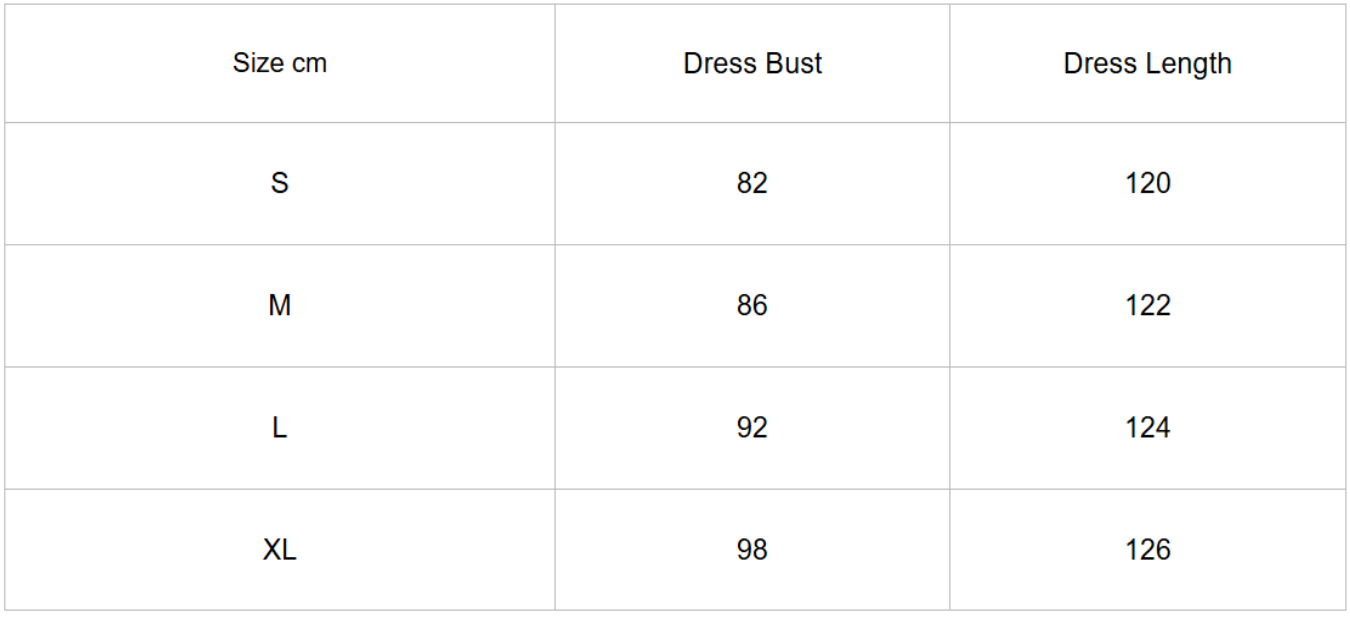Click divider between Size cm and Dress Bust headers
1350x617 pixels.
(555, 63)
